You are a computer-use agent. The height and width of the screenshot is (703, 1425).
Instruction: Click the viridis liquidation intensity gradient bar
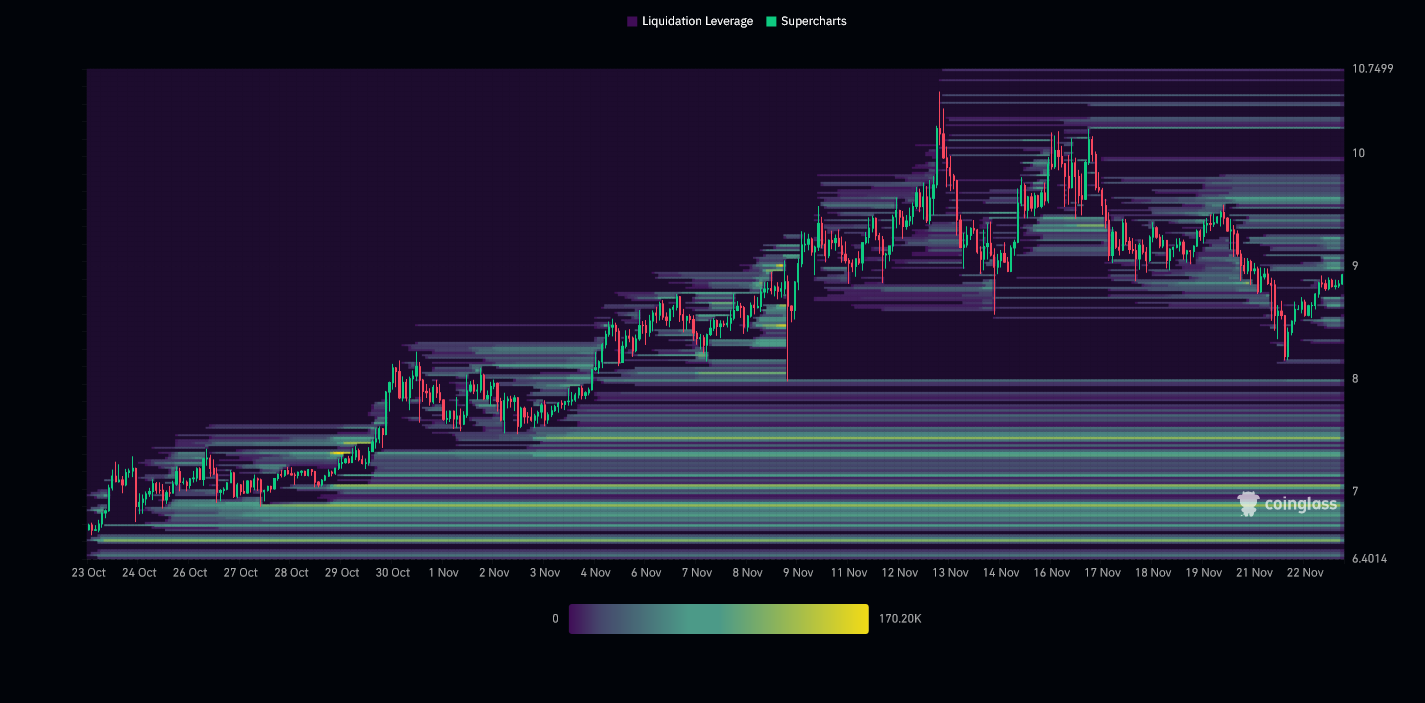pyautogui.click(x=718, y=618)
